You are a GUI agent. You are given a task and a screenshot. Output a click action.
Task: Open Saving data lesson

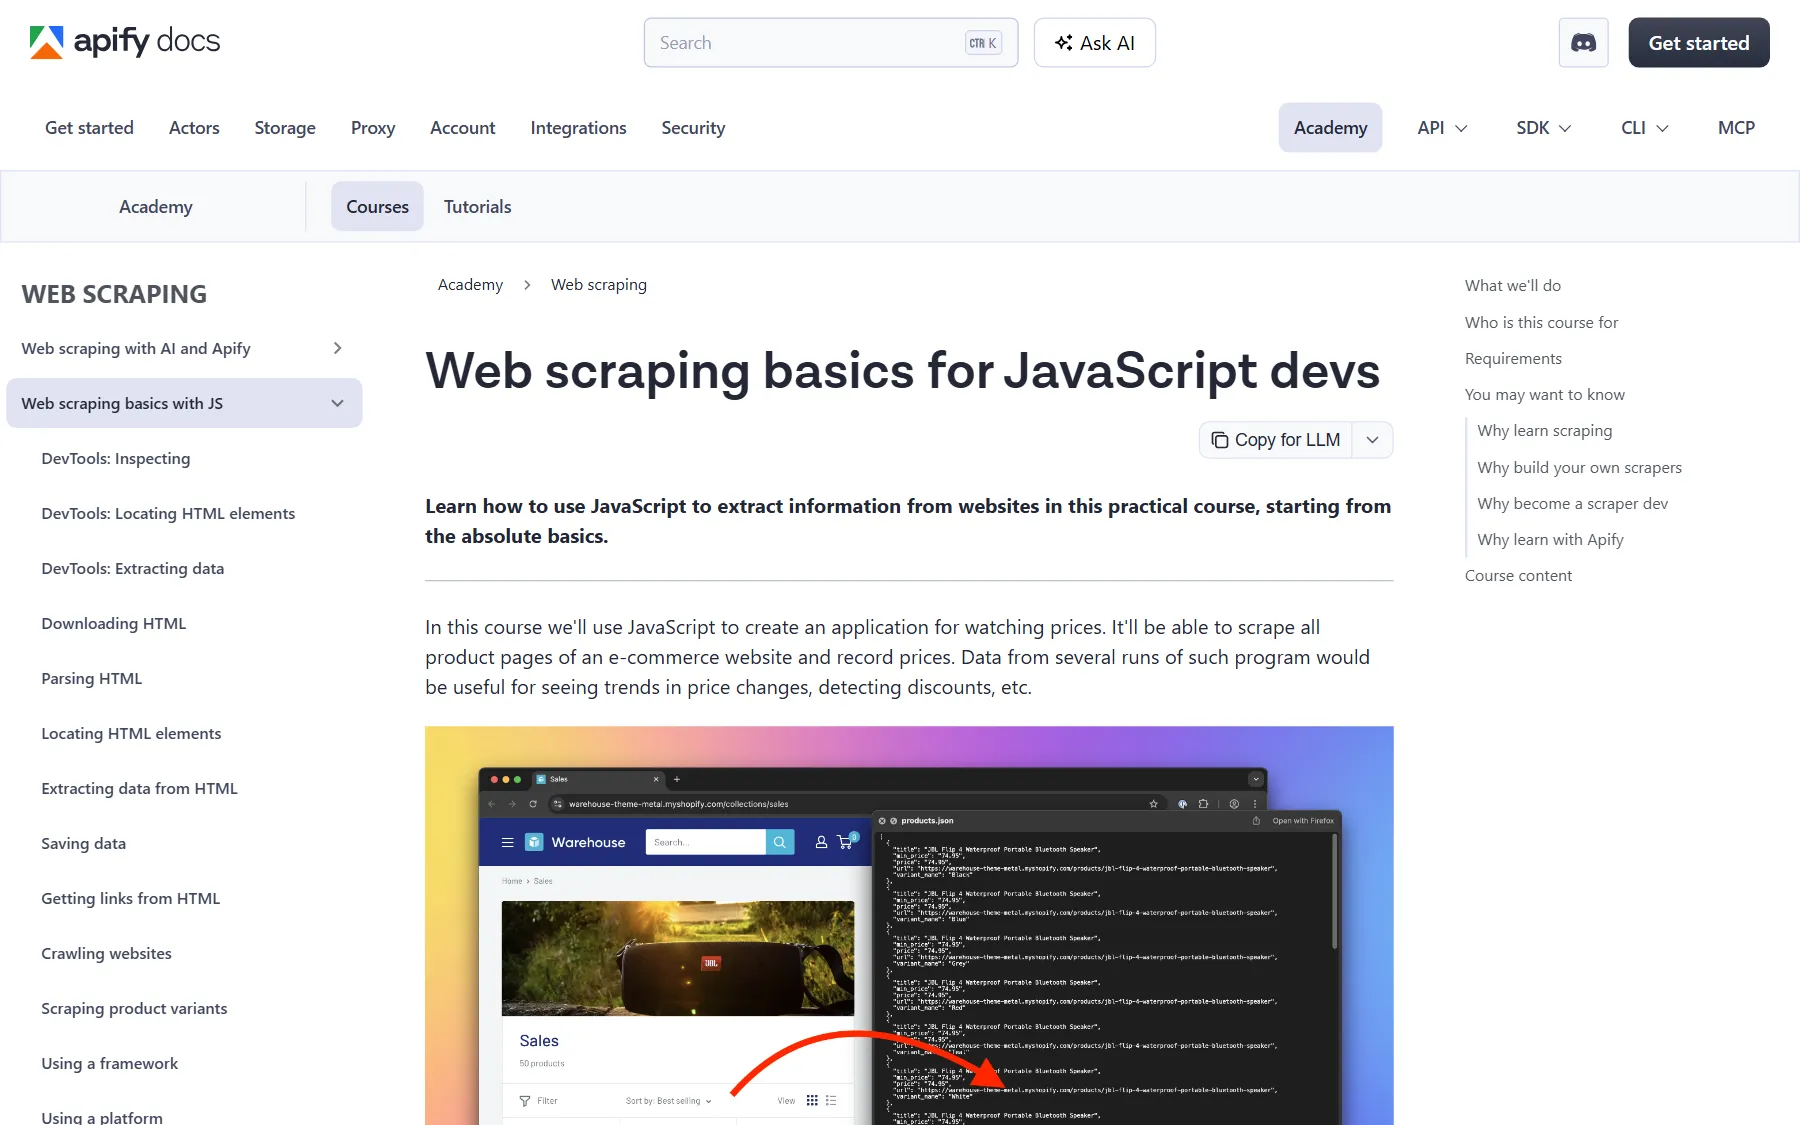pos(83,843)
